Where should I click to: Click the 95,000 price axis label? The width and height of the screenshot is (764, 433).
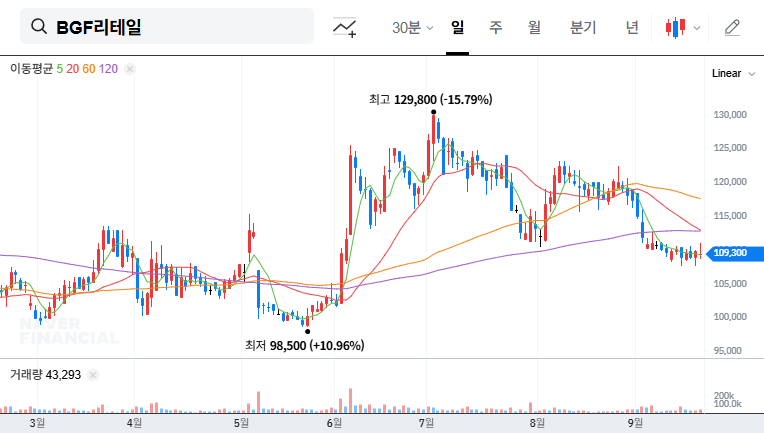(727, 351)
